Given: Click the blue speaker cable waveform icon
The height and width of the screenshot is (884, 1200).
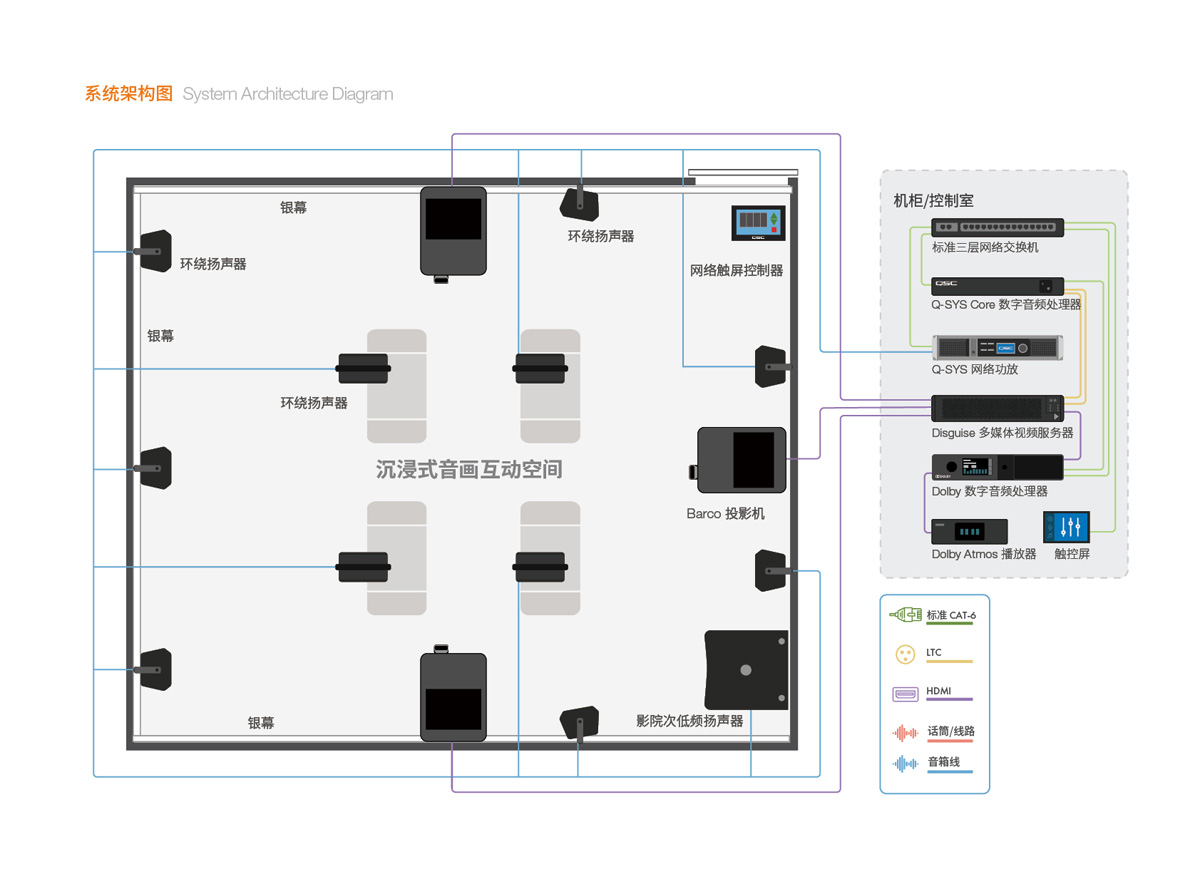Looking at the screenshot, I should (906, 764).
